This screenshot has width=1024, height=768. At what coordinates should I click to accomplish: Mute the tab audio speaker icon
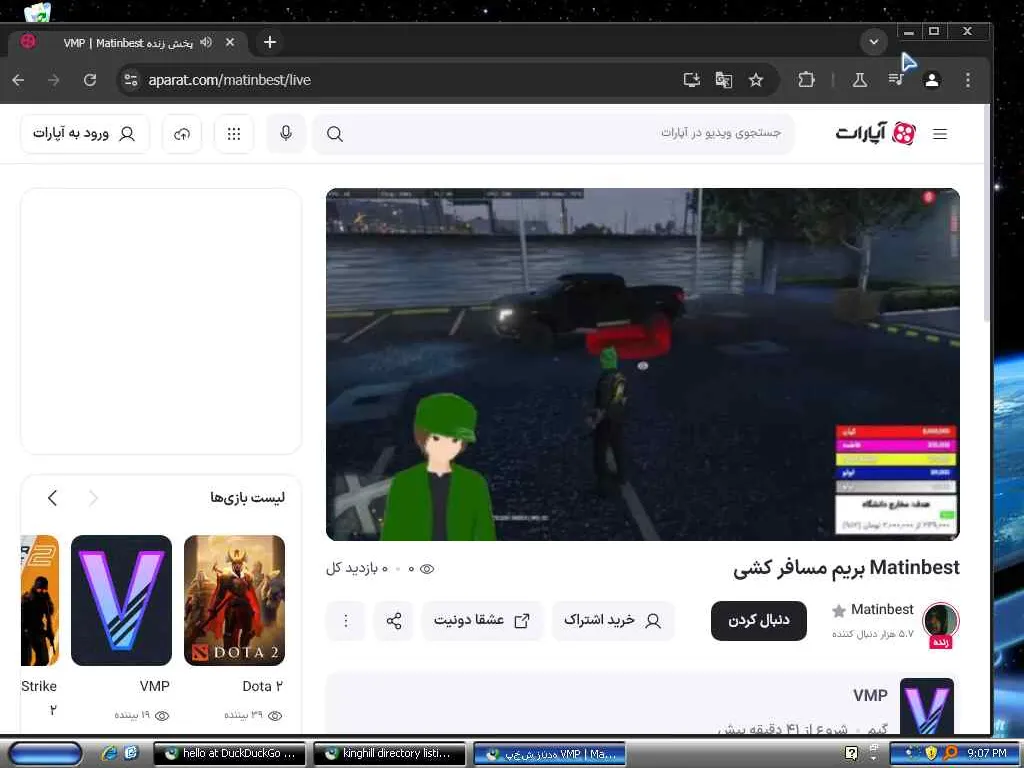[x=206, y=42]
